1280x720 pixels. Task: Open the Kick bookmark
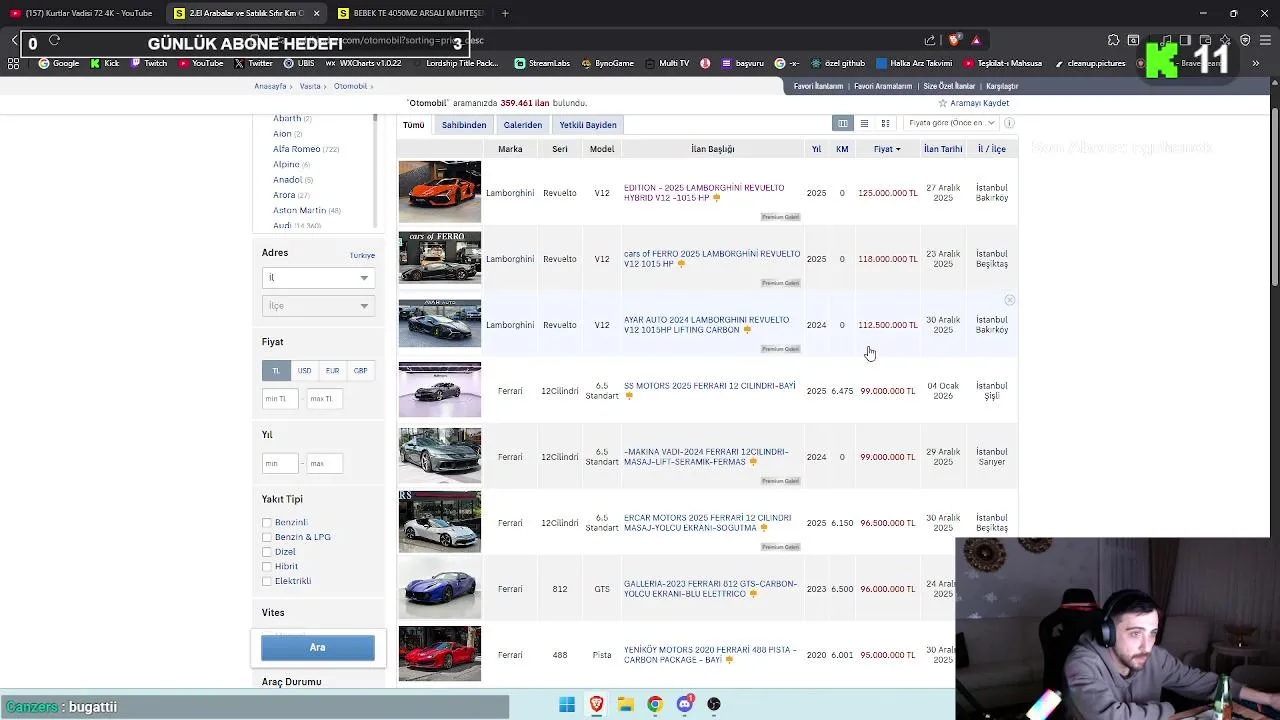[x=105, y=63]
